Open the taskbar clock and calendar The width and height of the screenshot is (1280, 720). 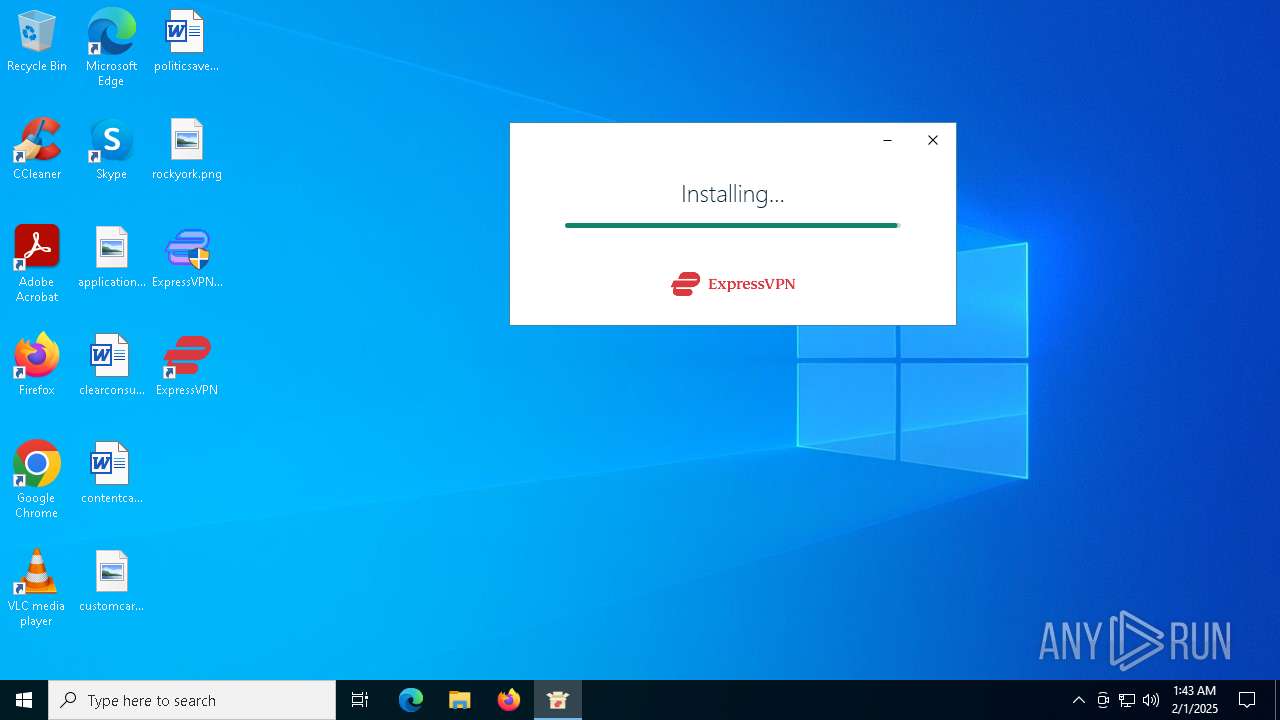[1195, 700]
